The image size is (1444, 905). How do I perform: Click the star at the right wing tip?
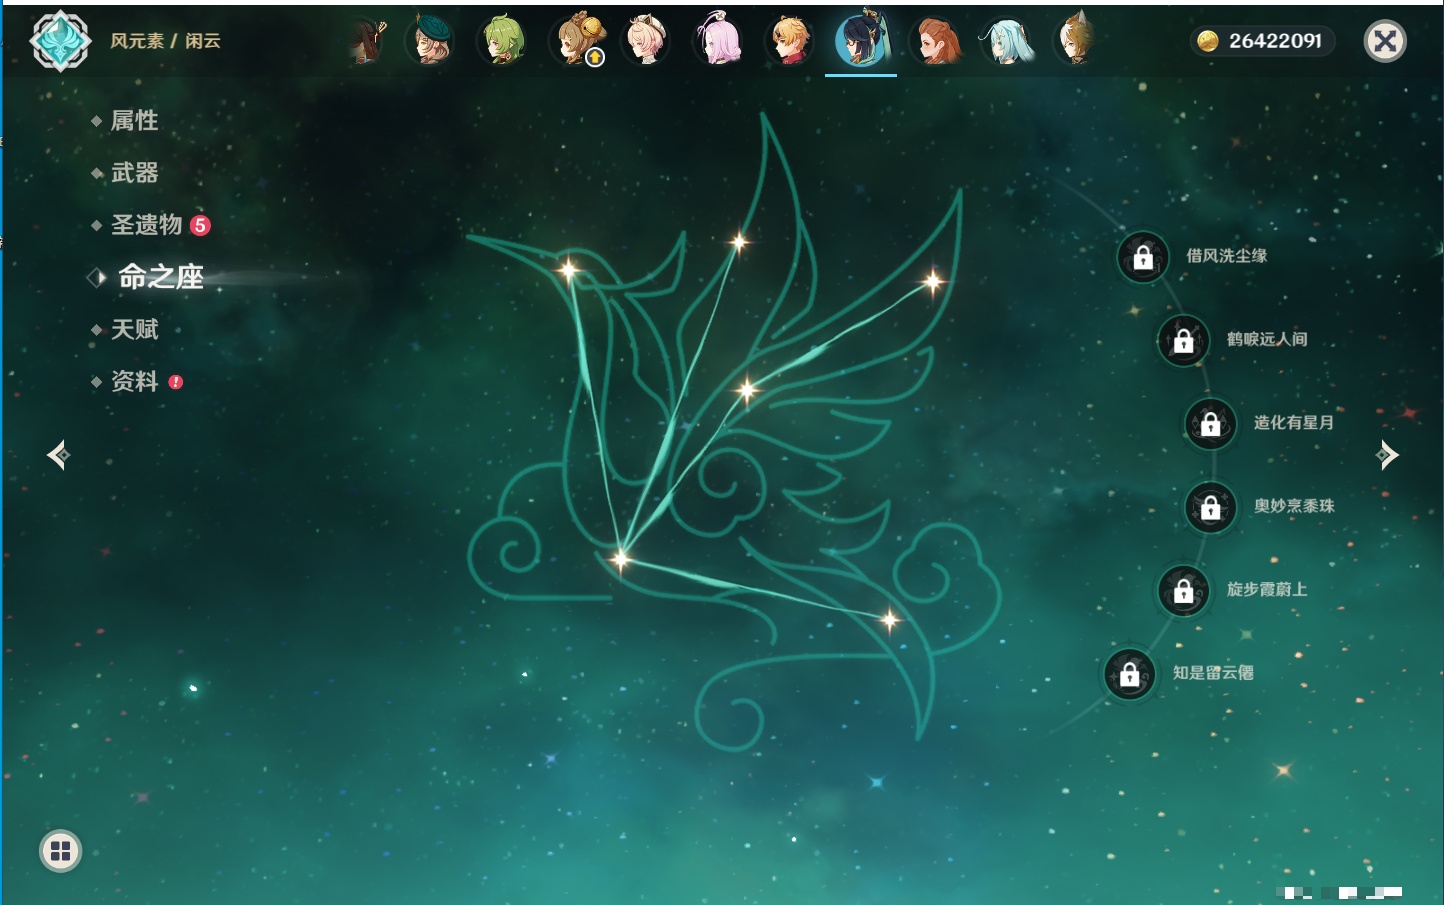[x=932, y=282]
